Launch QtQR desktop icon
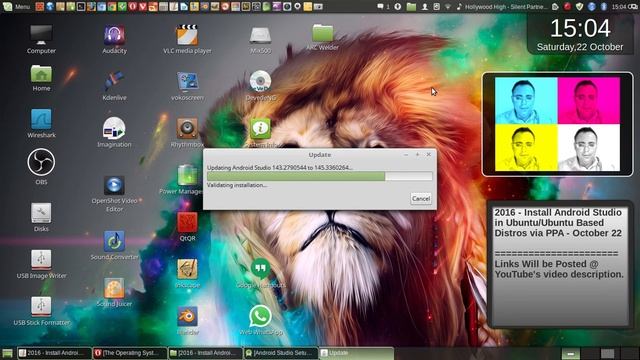This screenshot has width=640, height=360. (x=187, y=227)
